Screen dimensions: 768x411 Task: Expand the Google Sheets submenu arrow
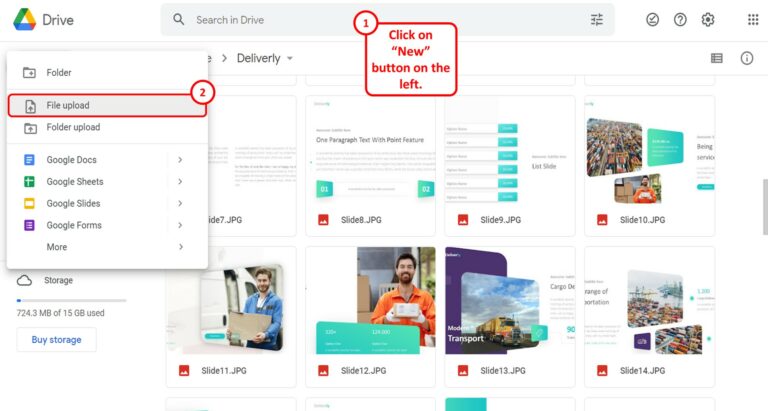[180, 182]
